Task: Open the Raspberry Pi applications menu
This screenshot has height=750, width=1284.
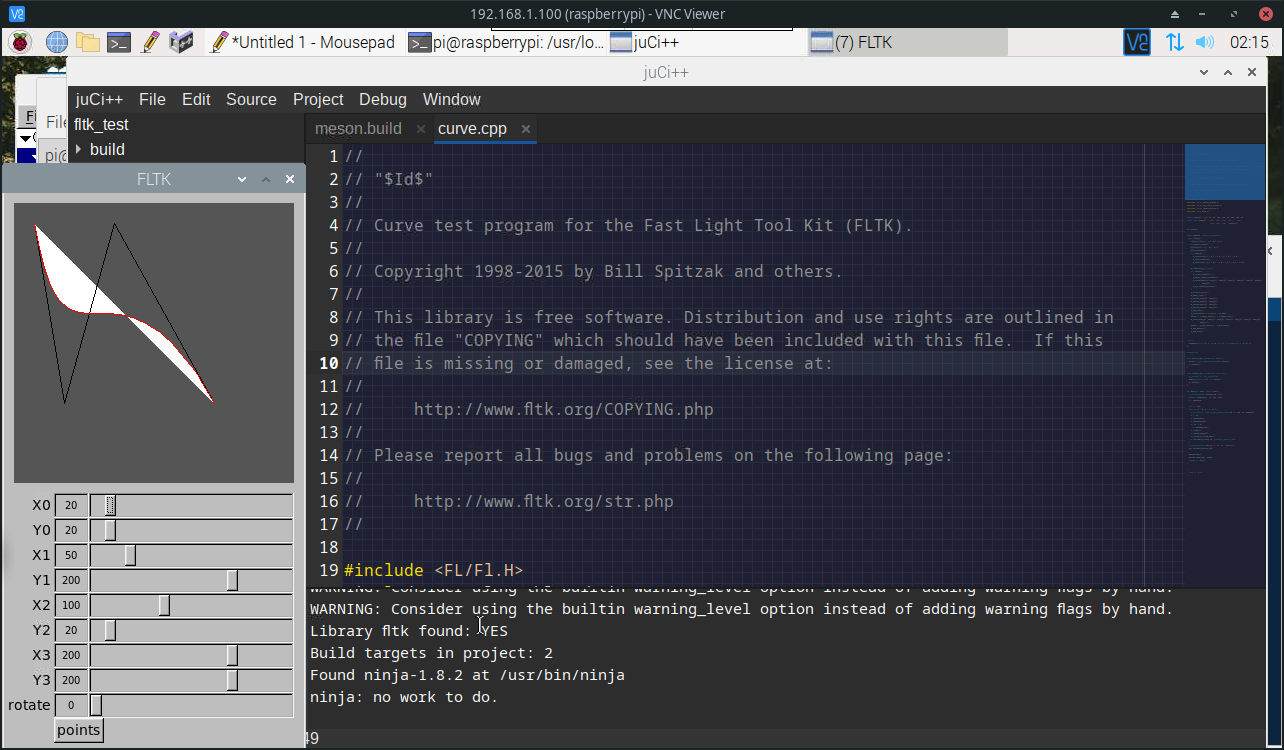Action: (20, 42)
